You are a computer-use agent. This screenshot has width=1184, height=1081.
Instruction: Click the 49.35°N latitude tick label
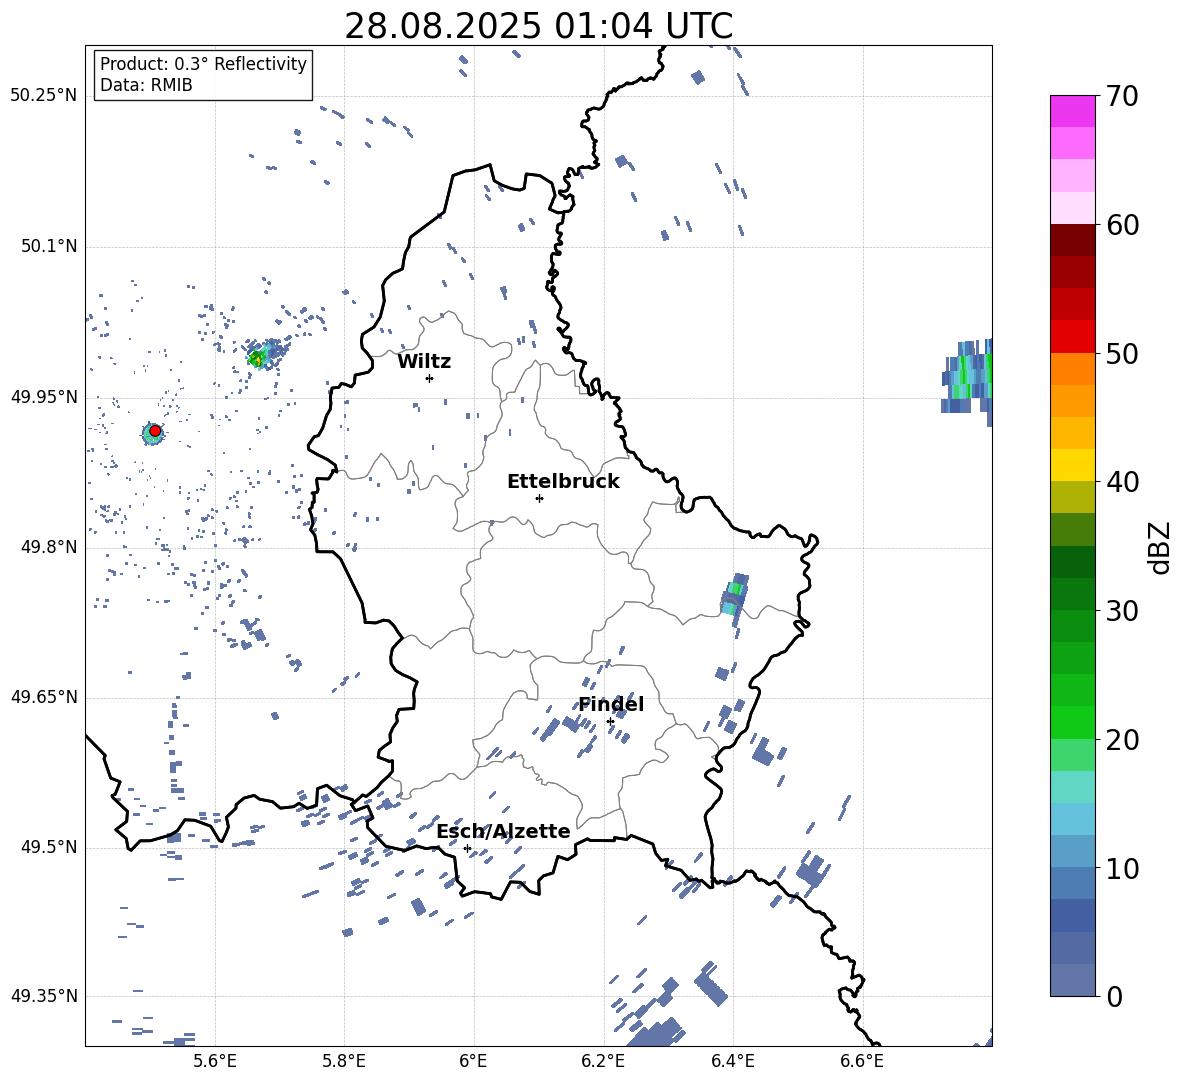coord(44,996)
